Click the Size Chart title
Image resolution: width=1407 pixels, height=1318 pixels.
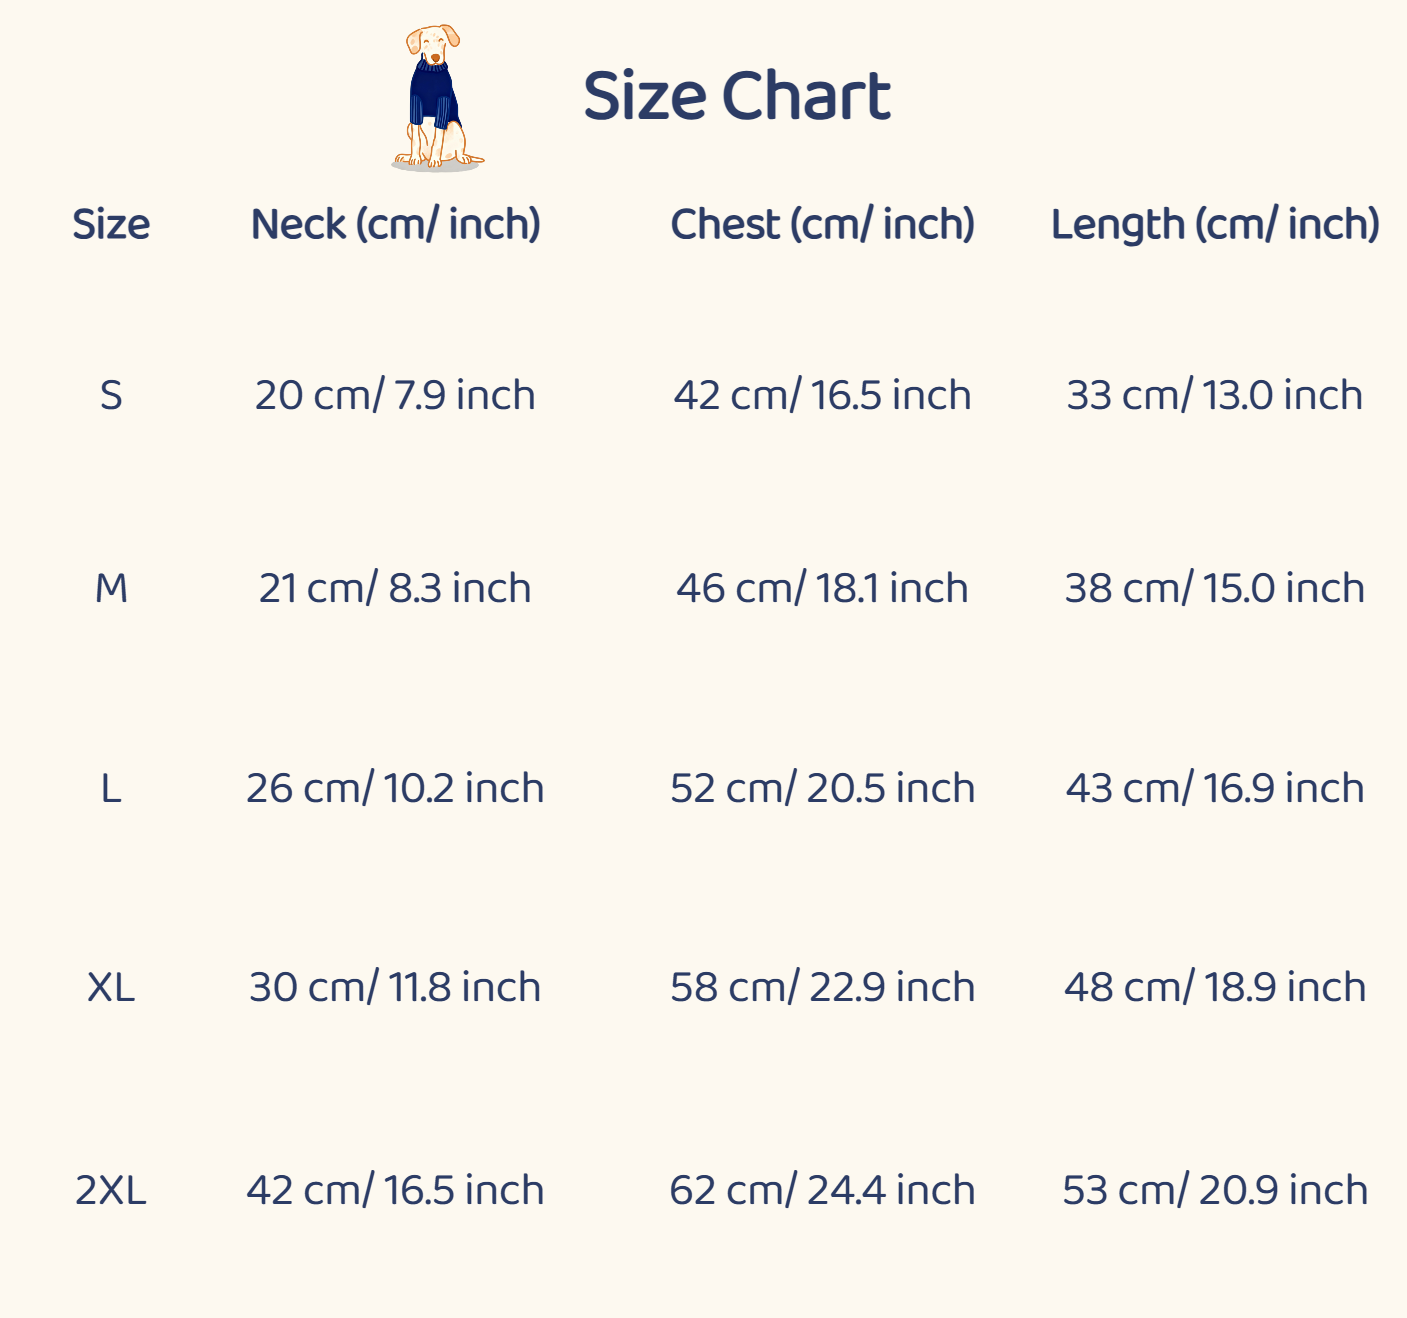pos(736,96)
